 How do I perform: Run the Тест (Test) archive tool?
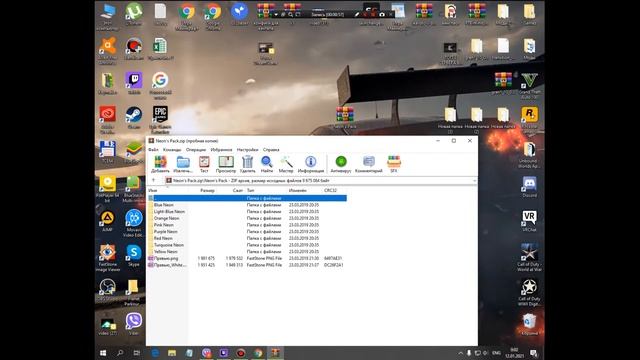[204, 164]
